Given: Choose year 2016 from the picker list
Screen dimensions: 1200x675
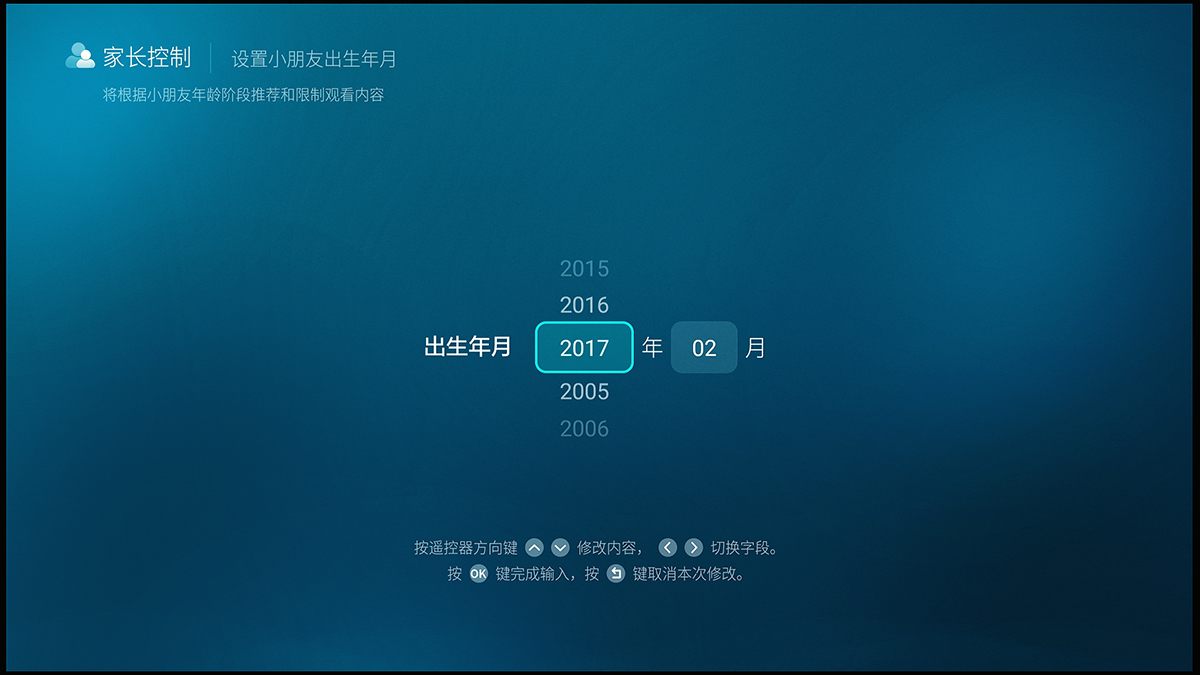Looking at the screenshot, I should [x=583, y=305].
